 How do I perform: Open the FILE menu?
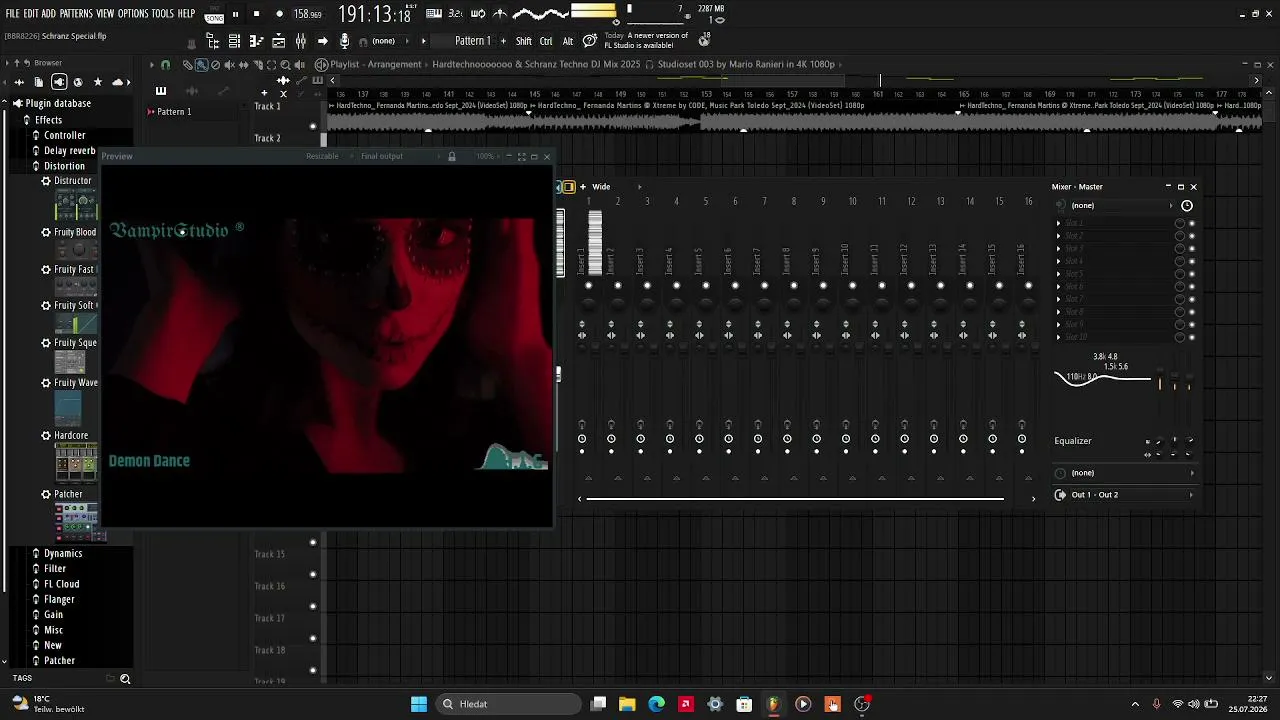[12, 14]
